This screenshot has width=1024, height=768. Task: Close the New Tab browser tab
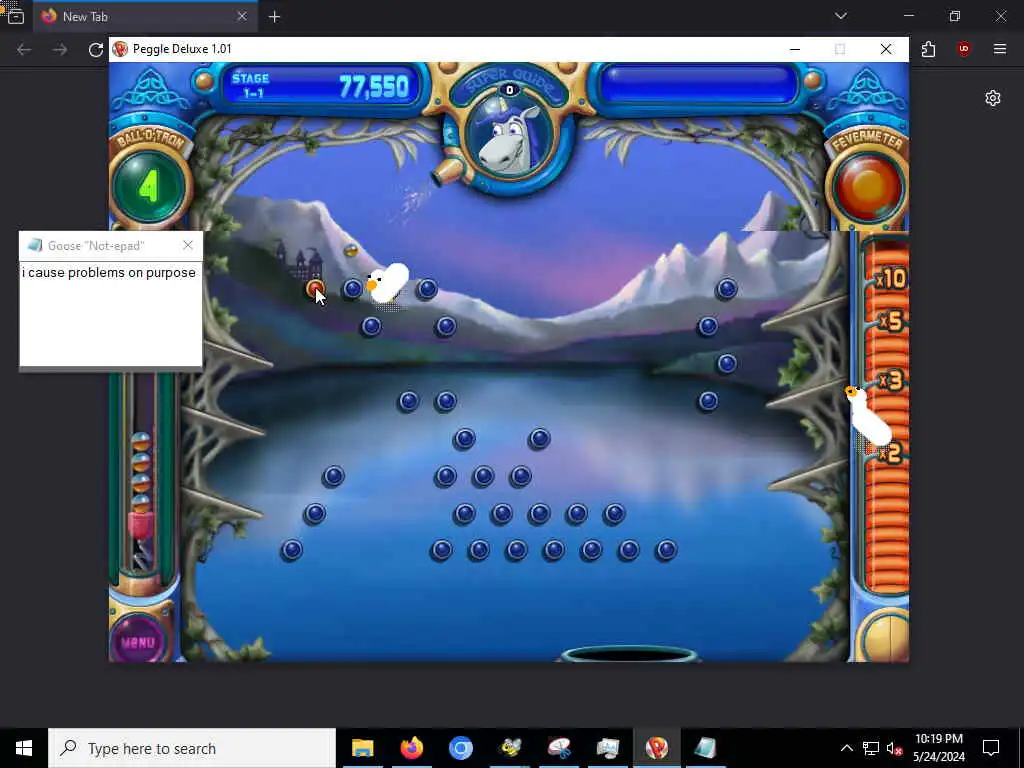242,16
